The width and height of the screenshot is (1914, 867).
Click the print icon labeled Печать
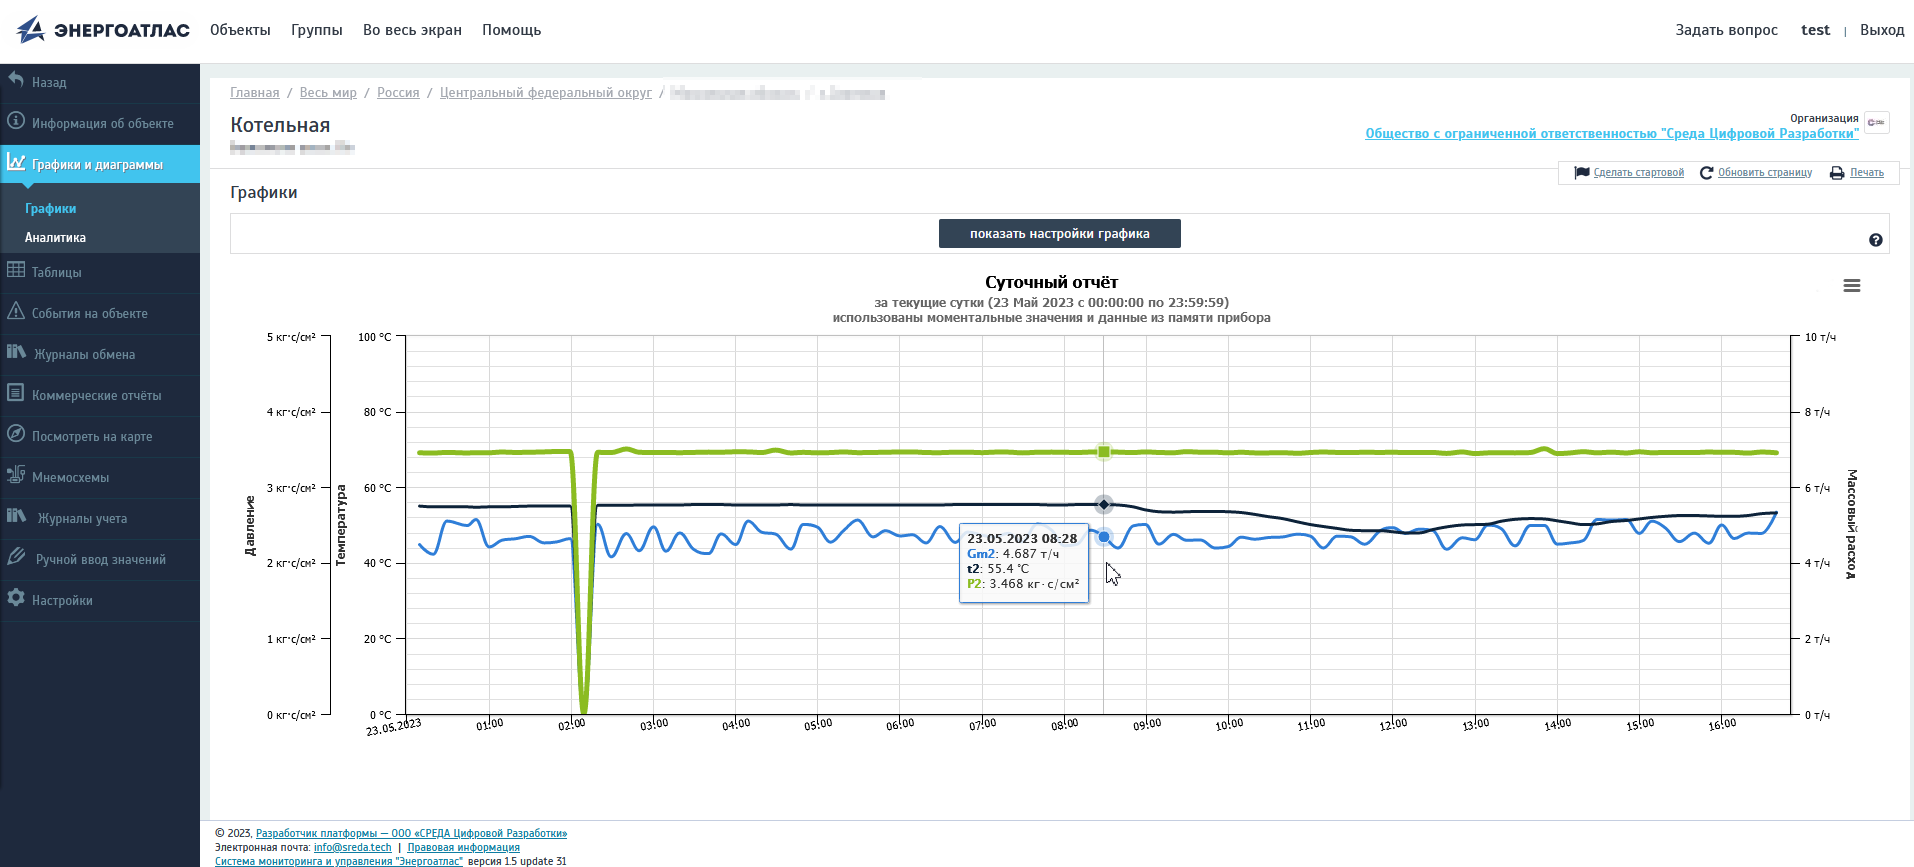pyautogui.click(x=1837, y=173)
